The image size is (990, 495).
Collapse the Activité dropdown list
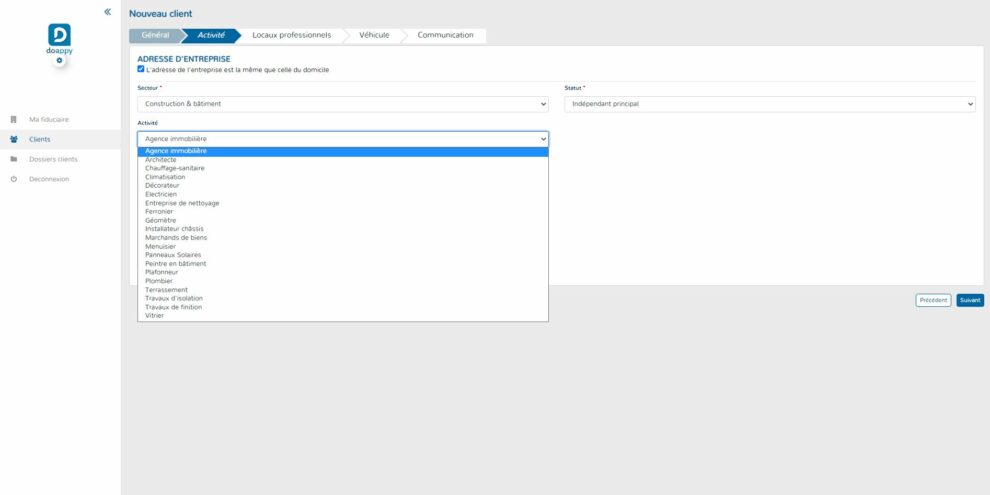343,139
